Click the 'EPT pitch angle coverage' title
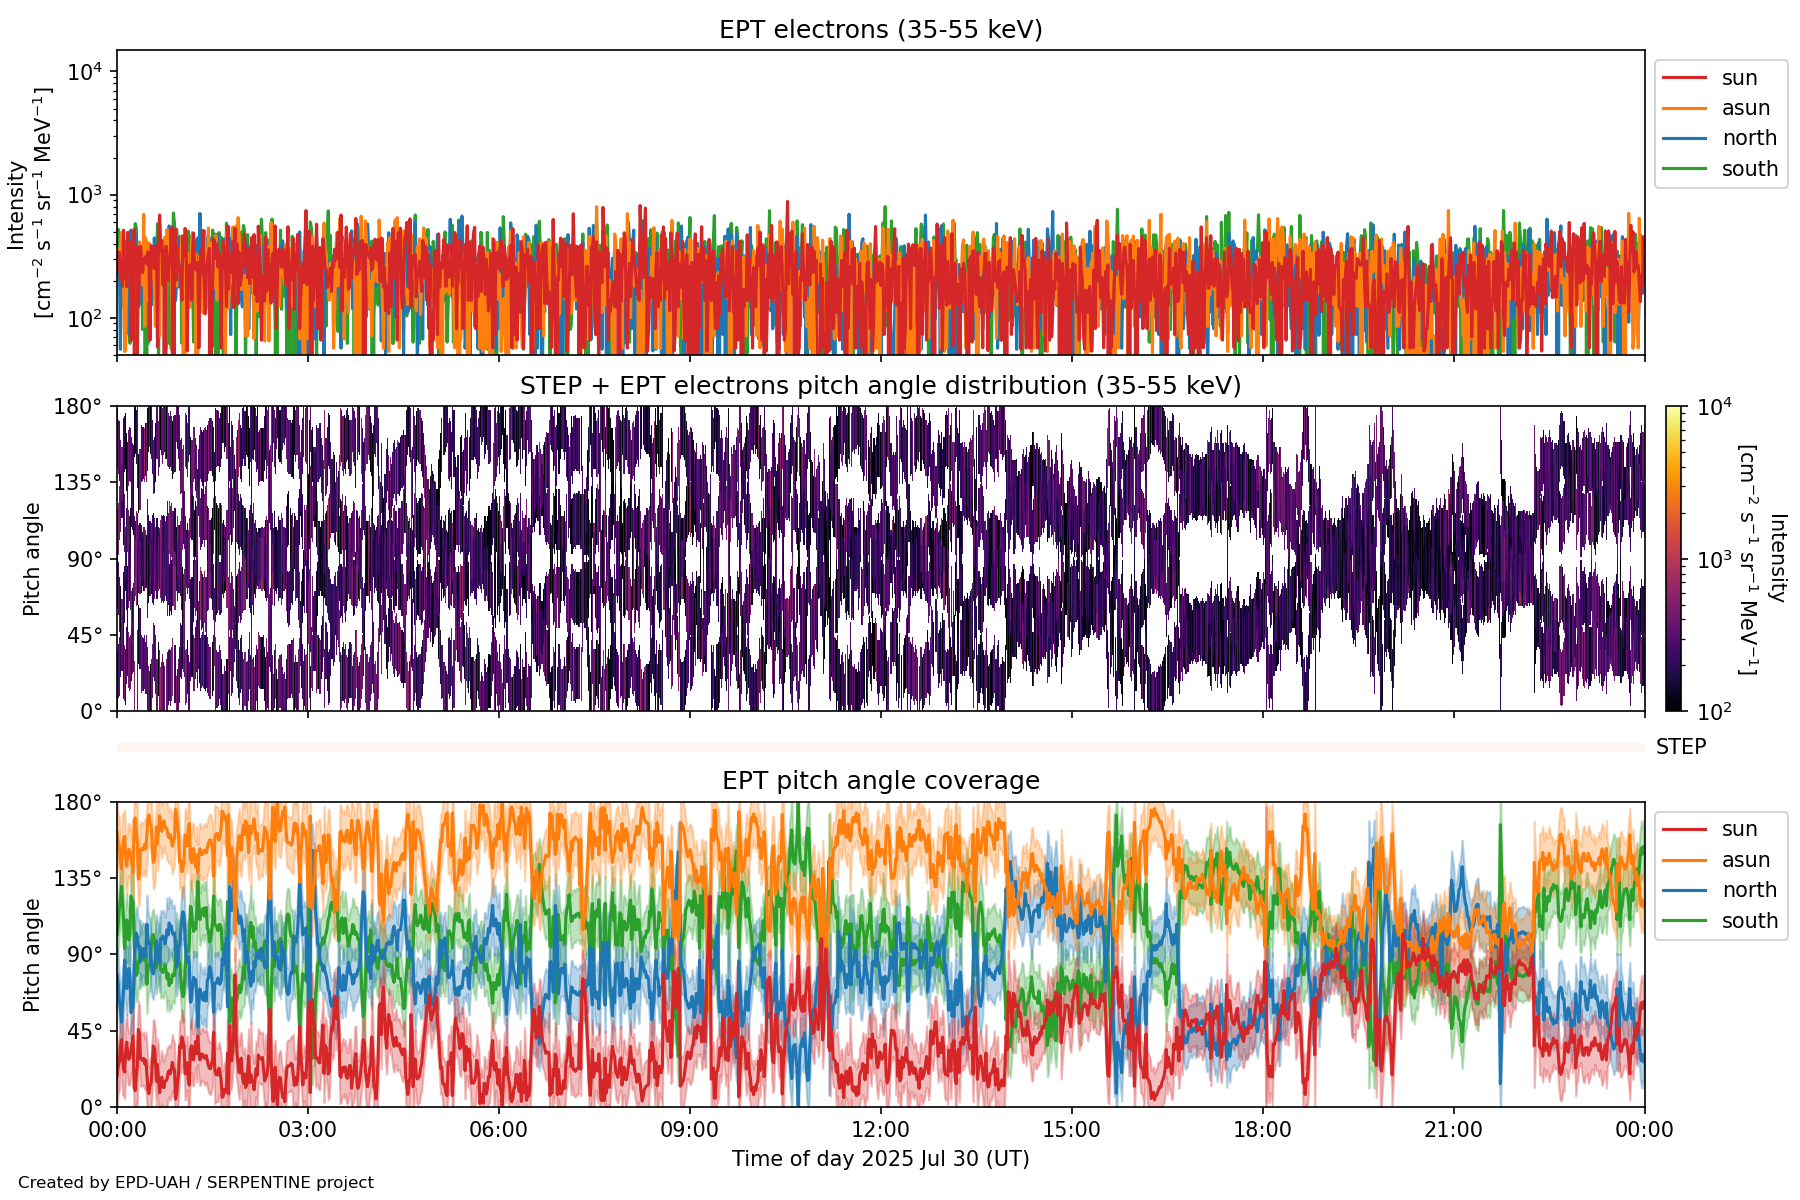The width and height of the screenshot is (1800, 1200). [880, 781]
